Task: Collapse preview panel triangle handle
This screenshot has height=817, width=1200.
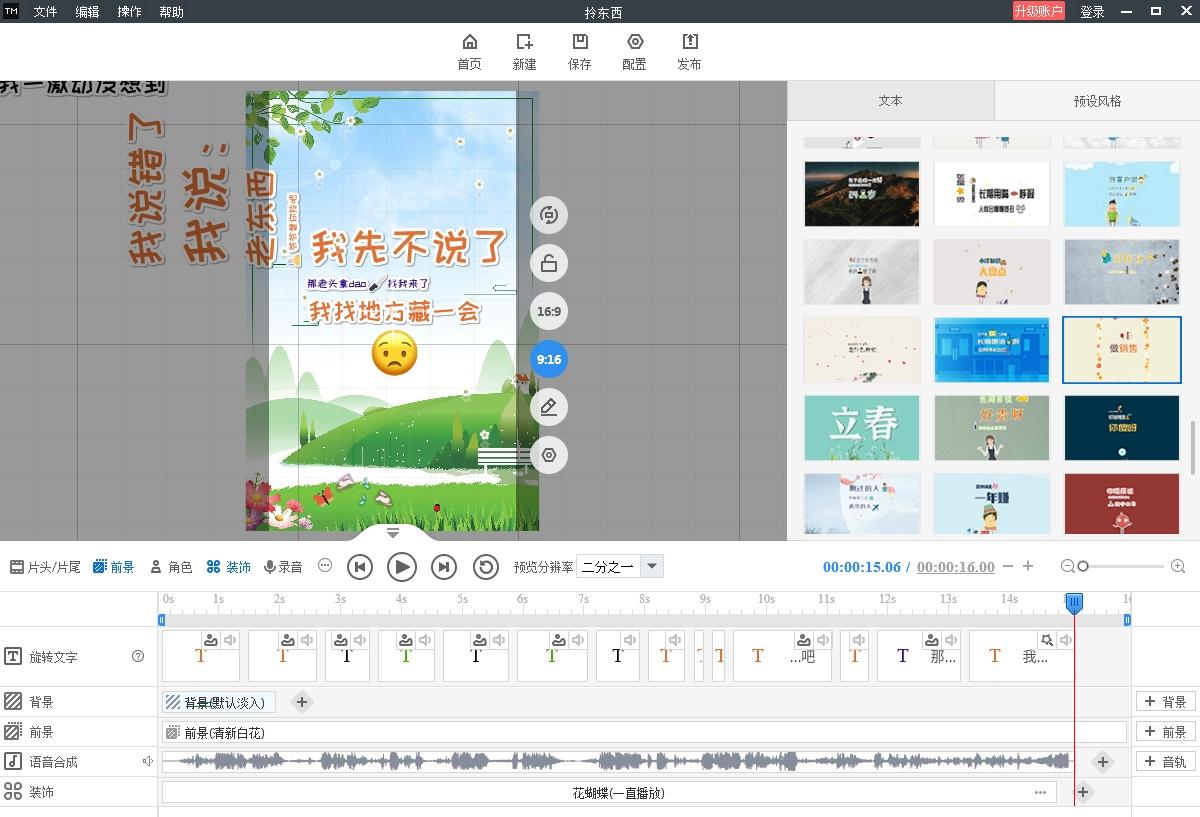Action: (392, 533)
